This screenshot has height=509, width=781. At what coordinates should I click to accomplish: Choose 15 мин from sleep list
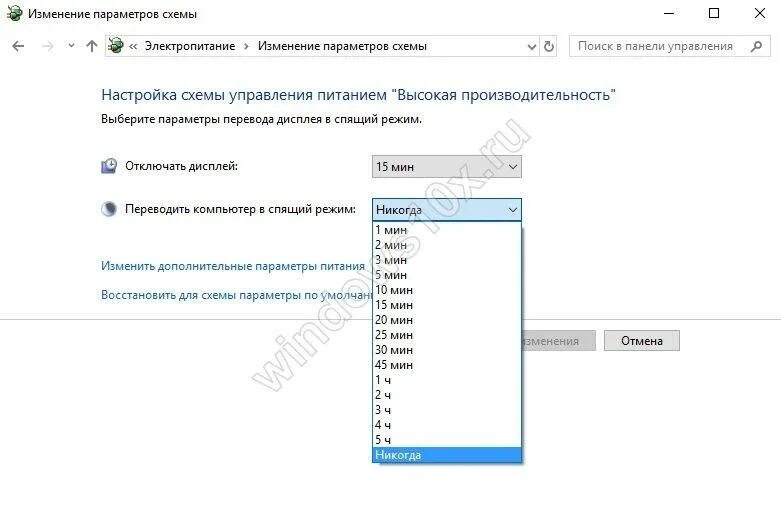point(447,305)
